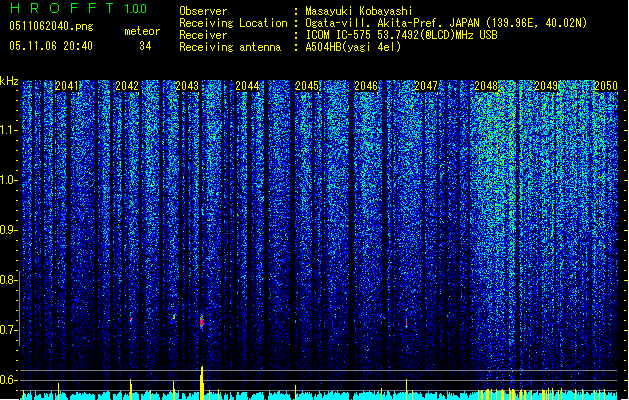
Task: Click the 1.1 frequency axis label
Action: pos(9,130)
